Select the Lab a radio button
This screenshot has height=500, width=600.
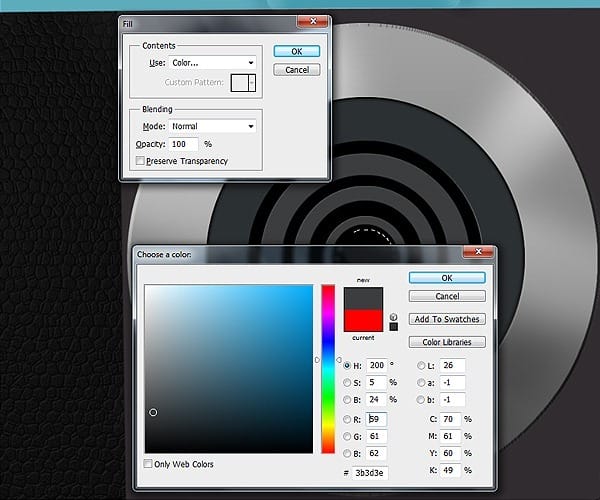click(421, 383)
